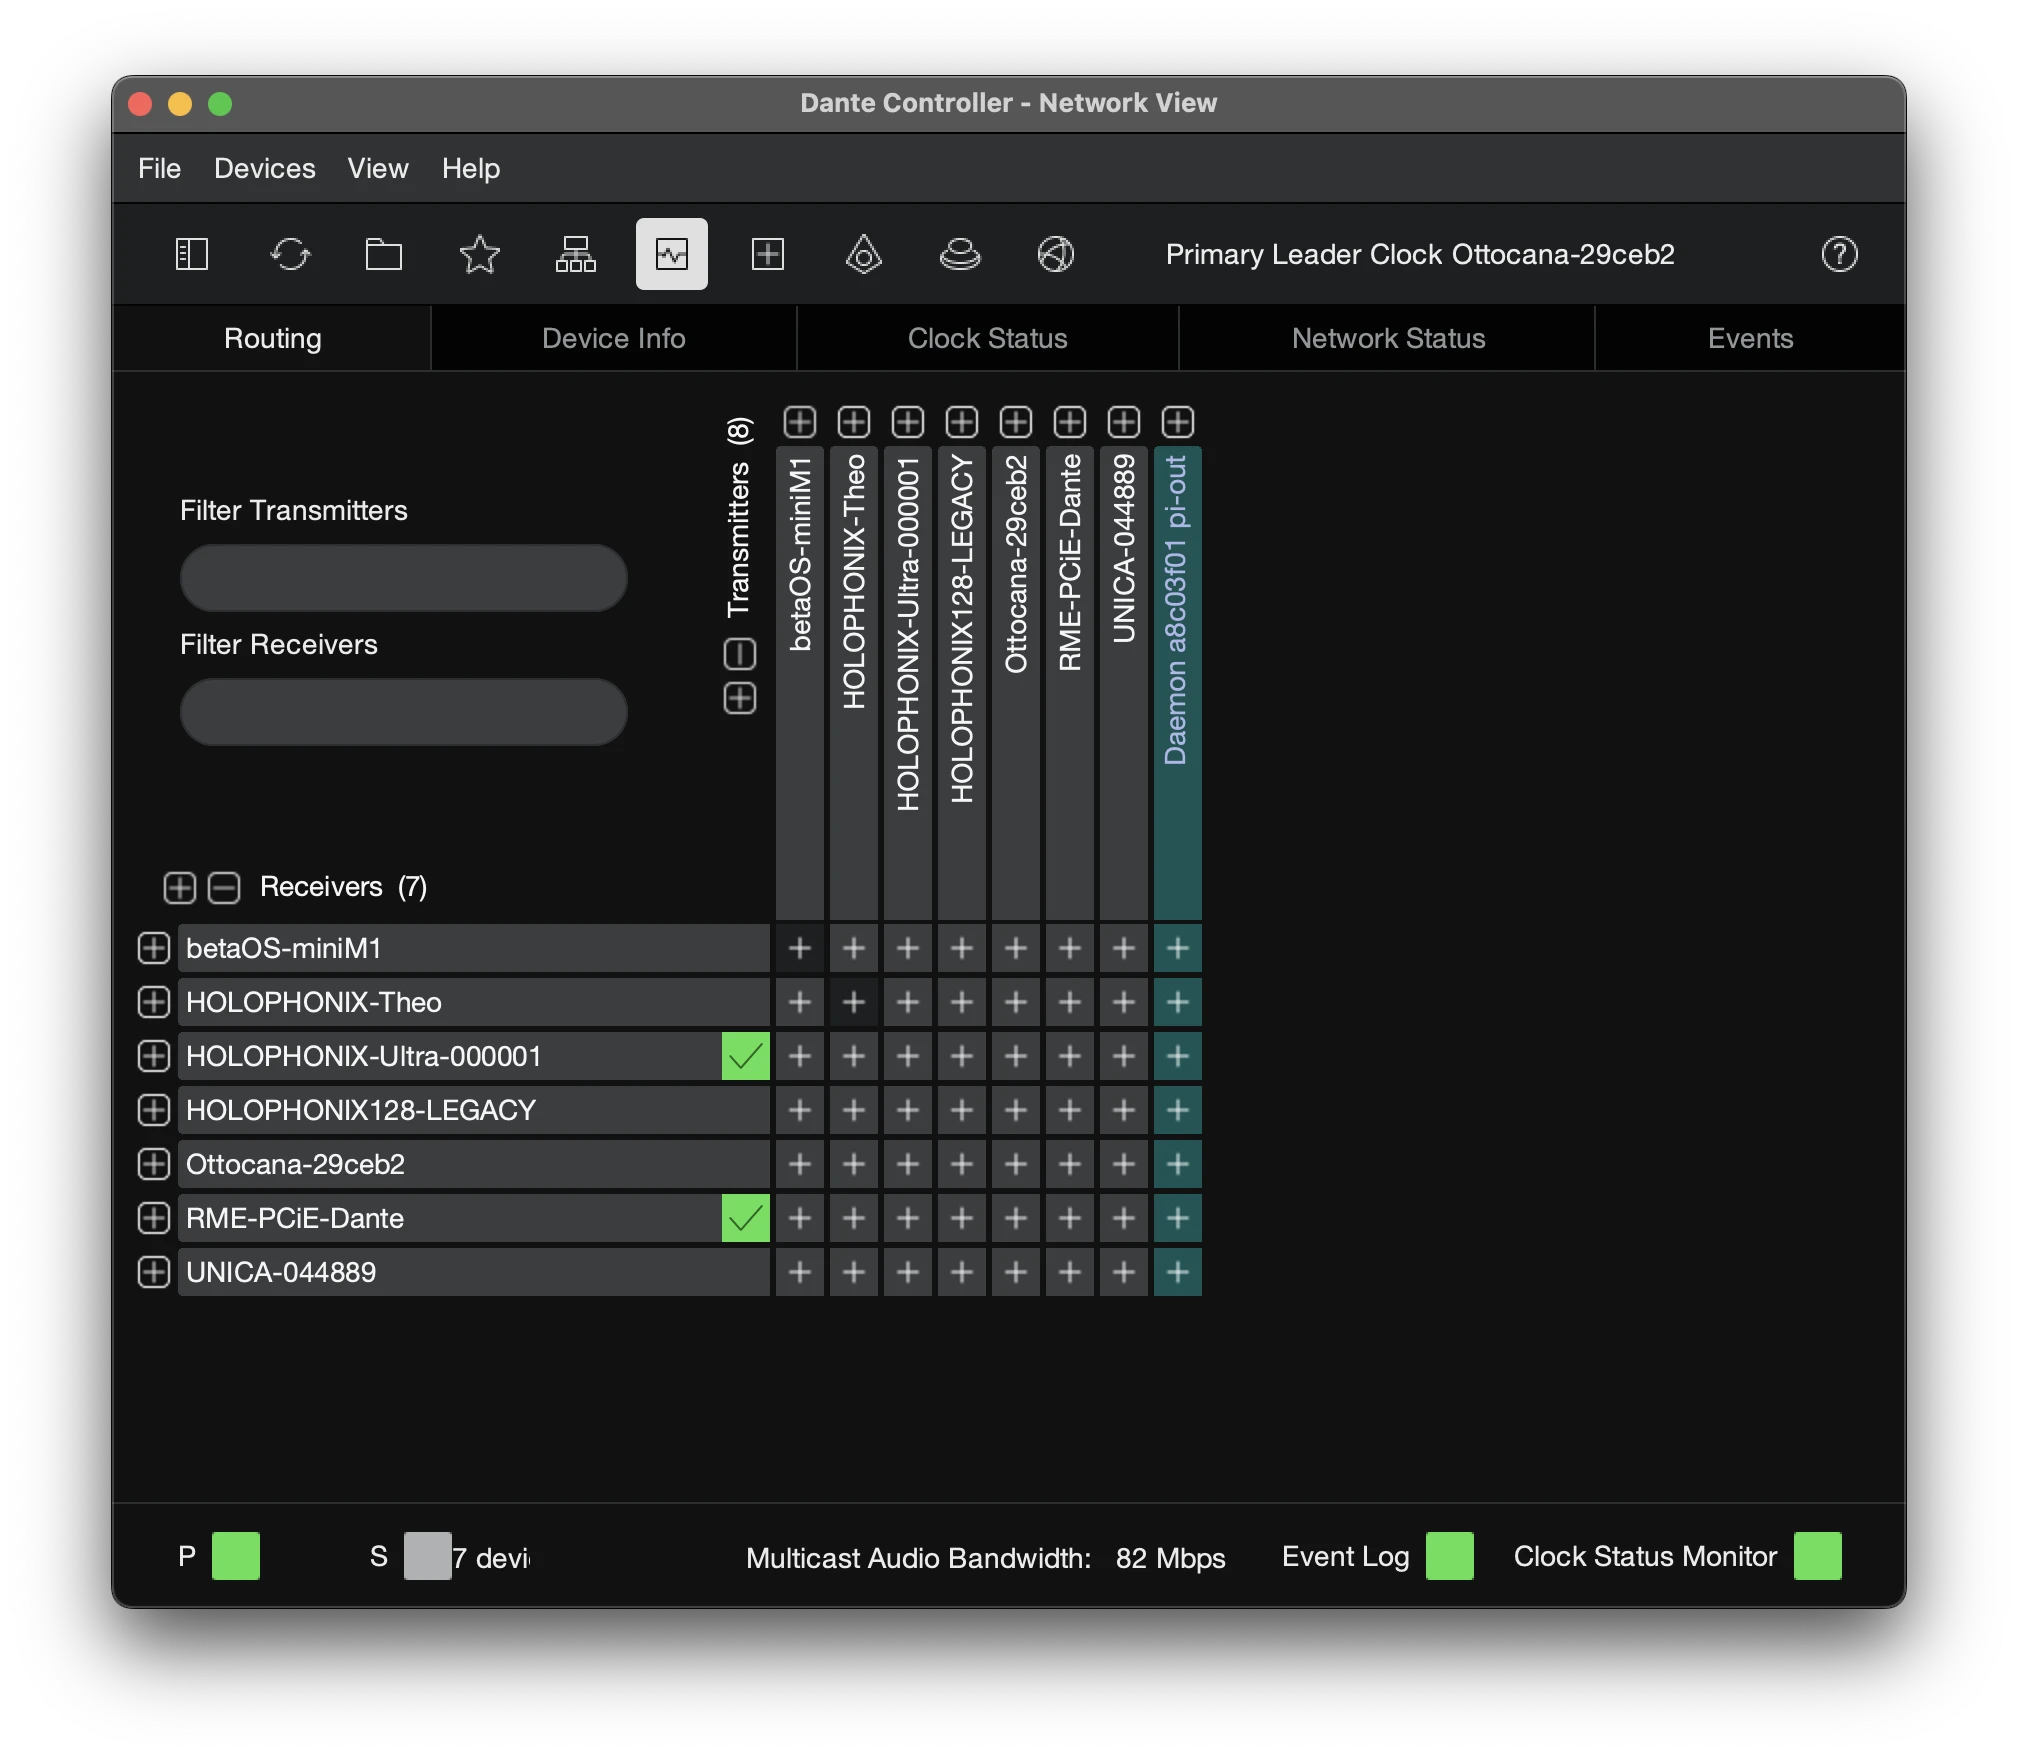Toggle HOLOPHONIX128-LEGACY to Ottocana-29ceb2 receiver crosspoint
The image size is (2018, 1756).
pyautogui.click(x=962, y=1164)
